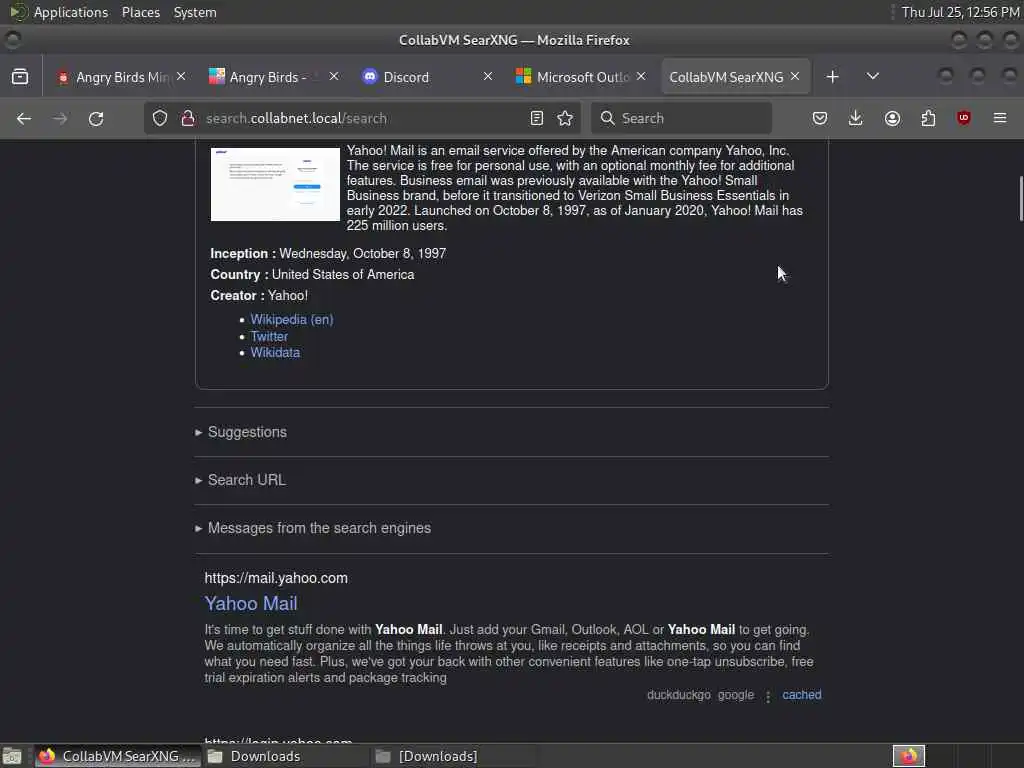Close the CollabVM SearXNG tab
Image resolution: width=1024 pixels, height=768 pixels.
(x=795, y=76)
